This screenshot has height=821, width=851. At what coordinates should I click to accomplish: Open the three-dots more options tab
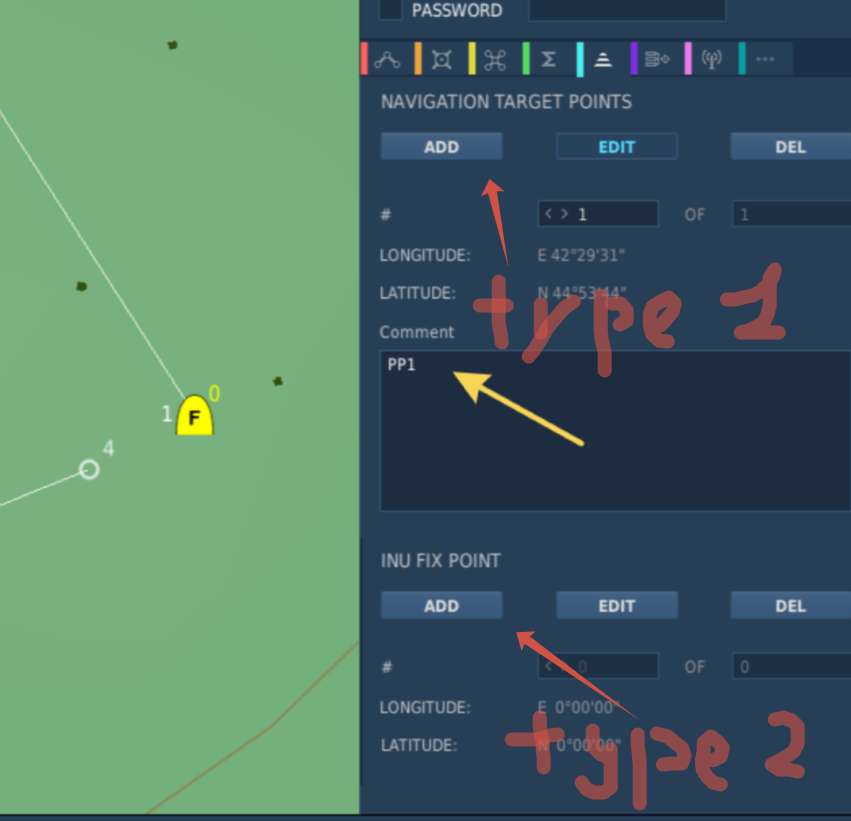coord(765,59)
